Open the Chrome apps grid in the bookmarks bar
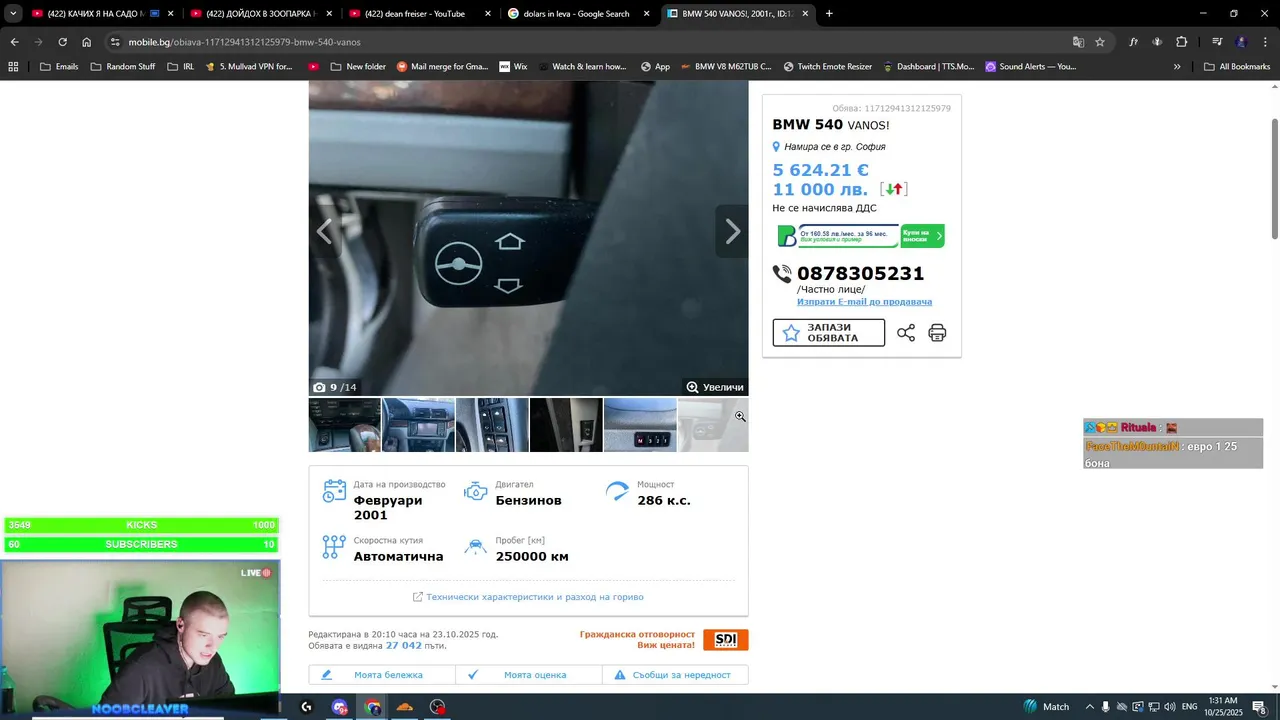The image size is (1280, 720). point(13,67)
